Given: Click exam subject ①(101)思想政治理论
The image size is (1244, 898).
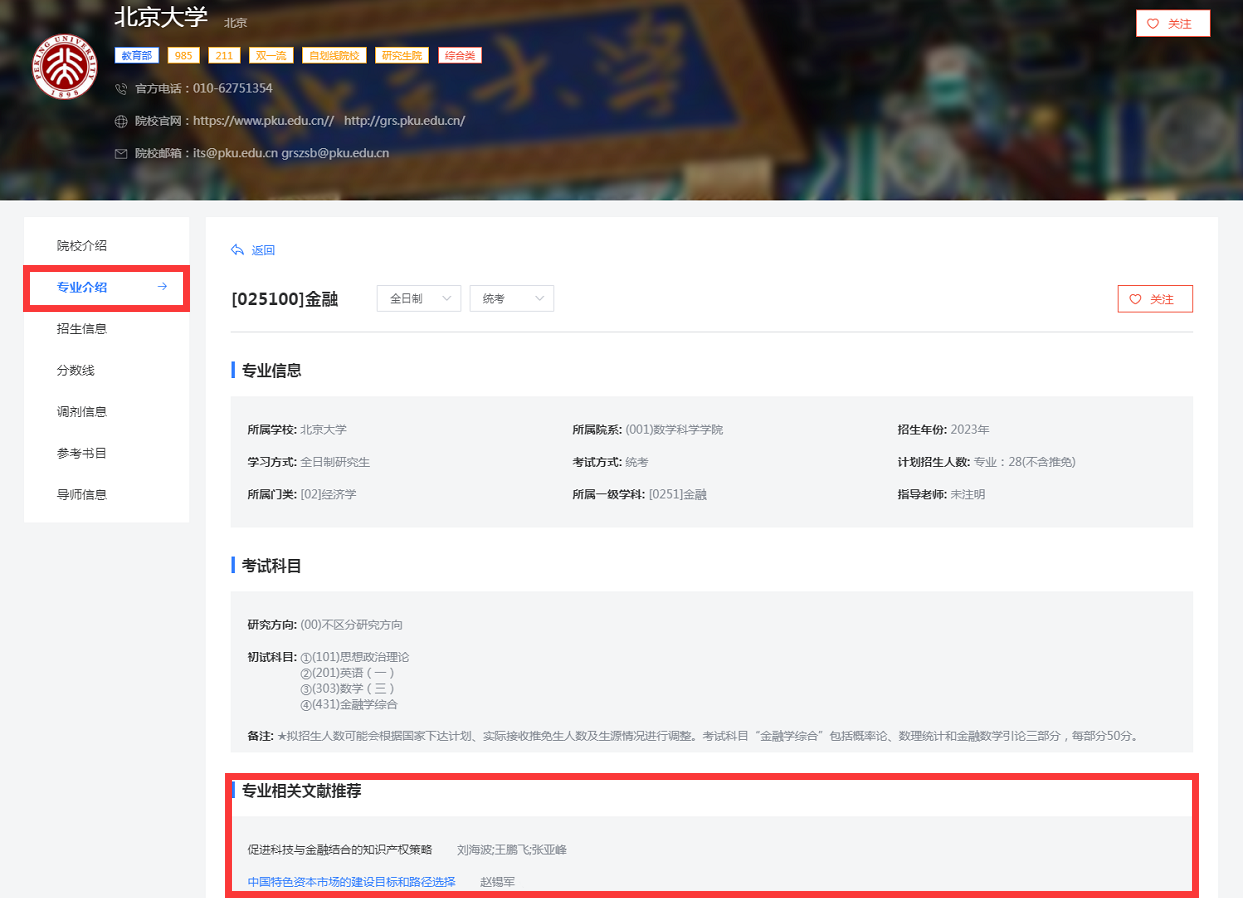Looking at the screenshot, I should pos(355,657).
